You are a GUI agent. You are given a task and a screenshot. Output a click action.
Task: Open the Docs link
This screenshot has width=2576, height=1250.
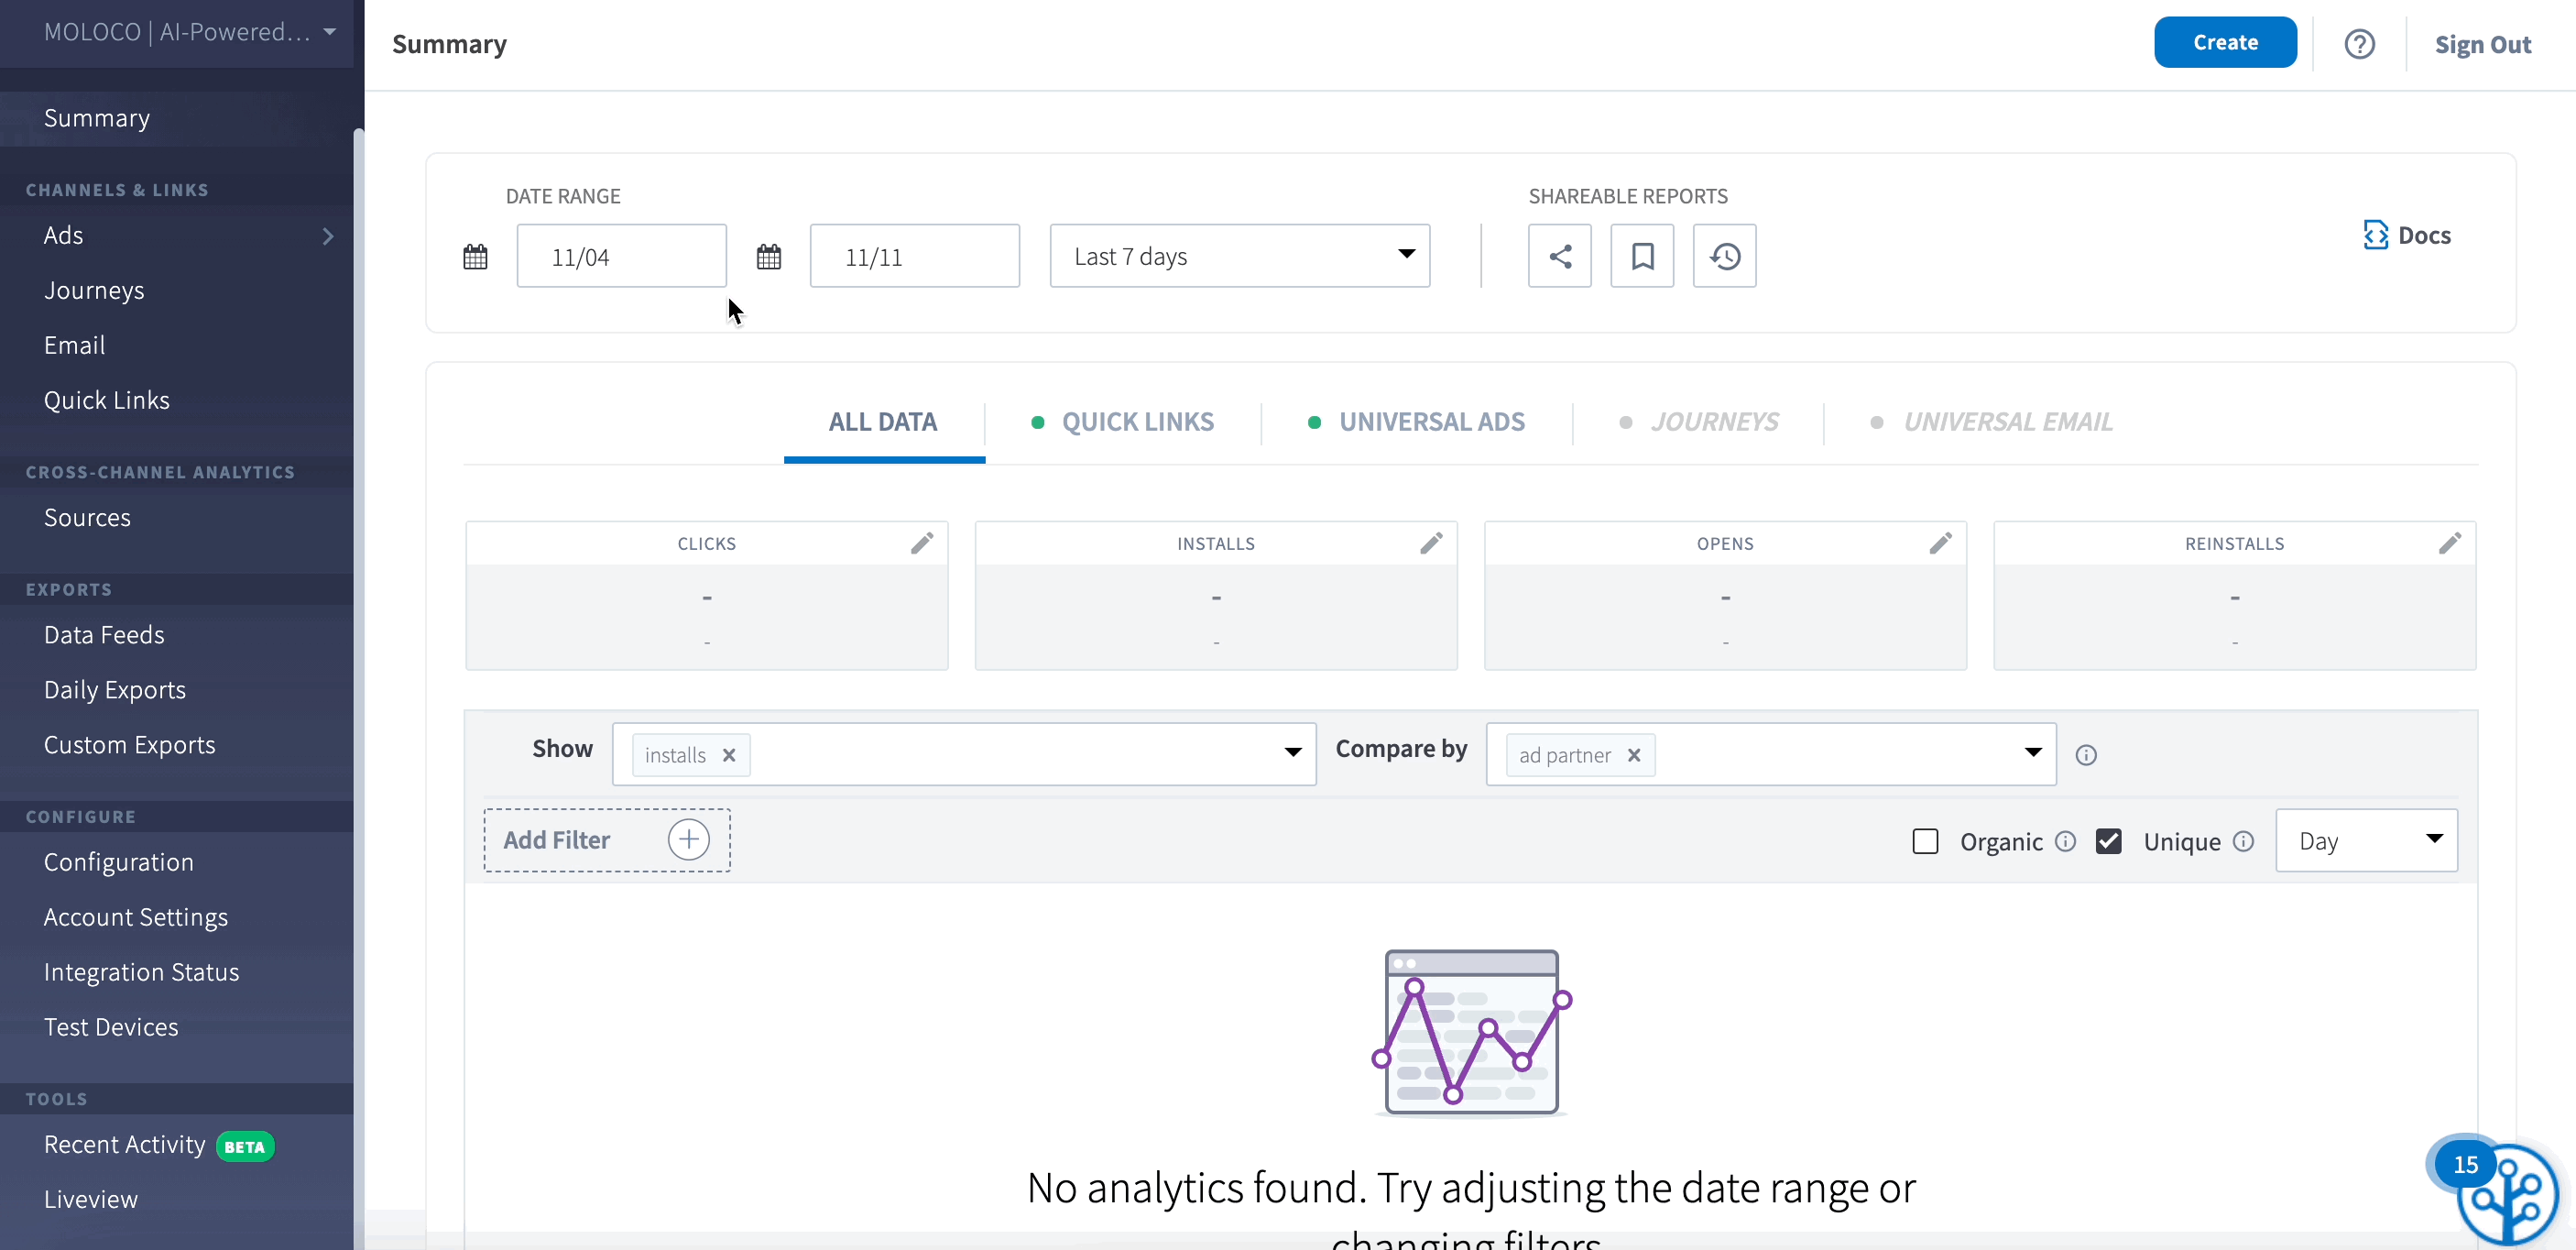coord(2407,235)
